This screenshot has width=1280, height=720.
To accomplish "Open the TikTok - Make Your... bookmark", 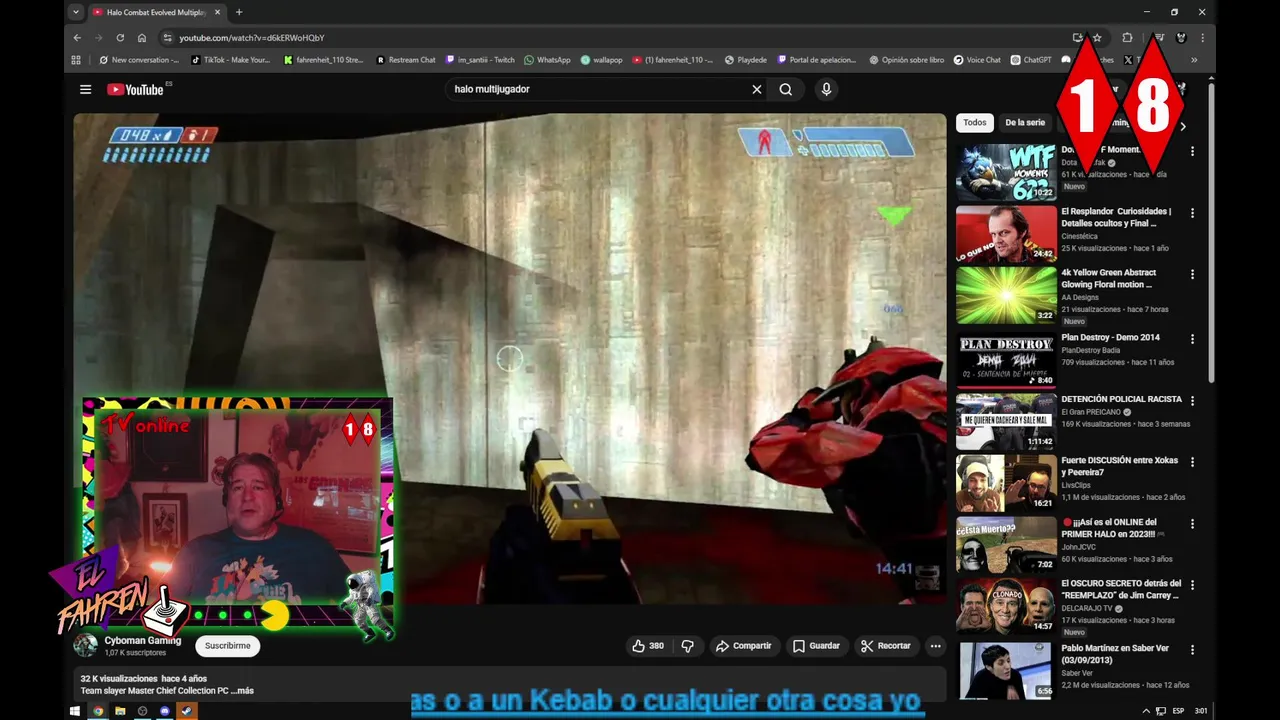I will [x=231, y=60].
